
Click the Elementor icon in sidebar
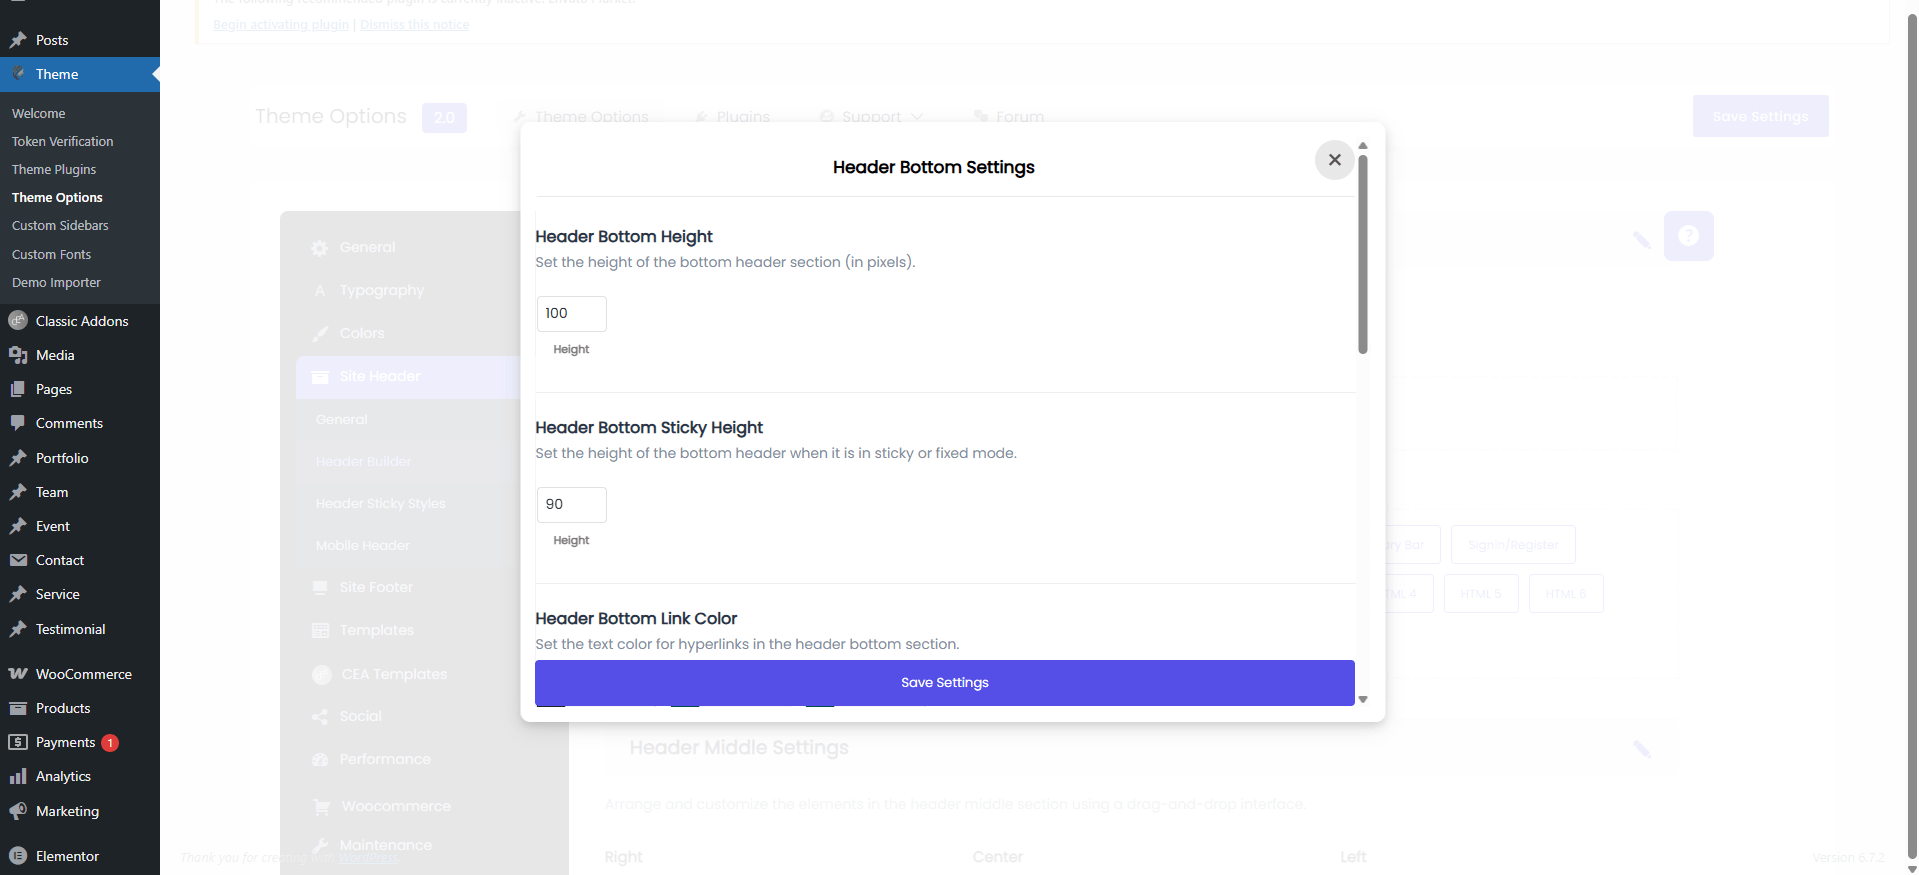(x=18, y=856)
